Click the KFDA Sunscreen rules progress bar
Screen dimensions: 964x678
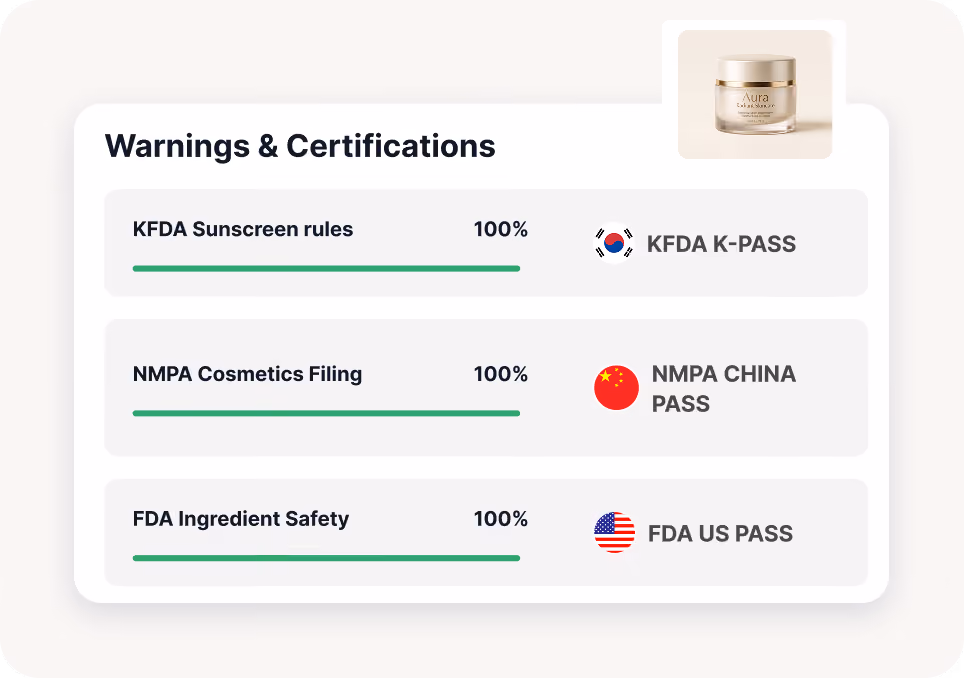coord(326,269)
